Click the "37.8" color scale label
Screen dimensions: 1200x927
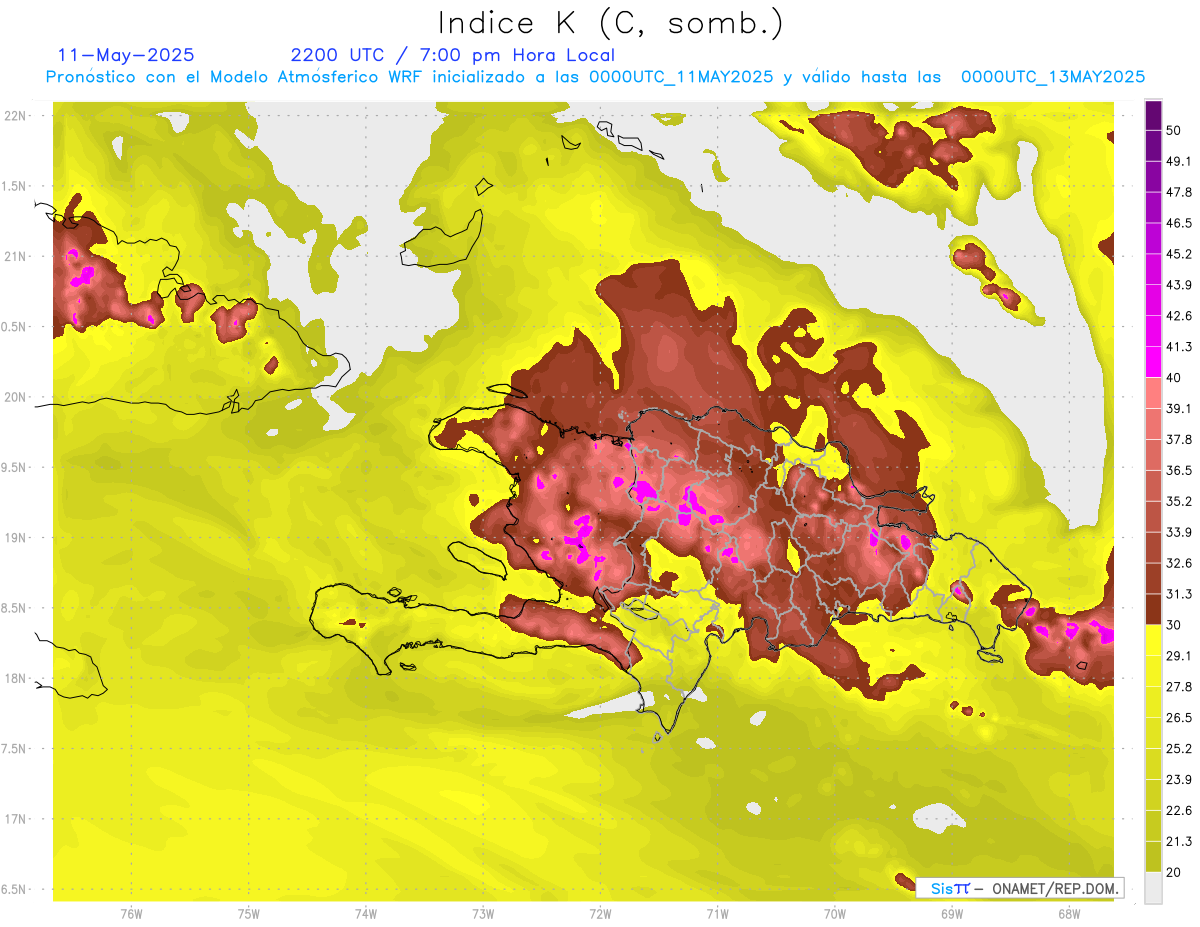pyautogui.click(x=1179, y=439)
